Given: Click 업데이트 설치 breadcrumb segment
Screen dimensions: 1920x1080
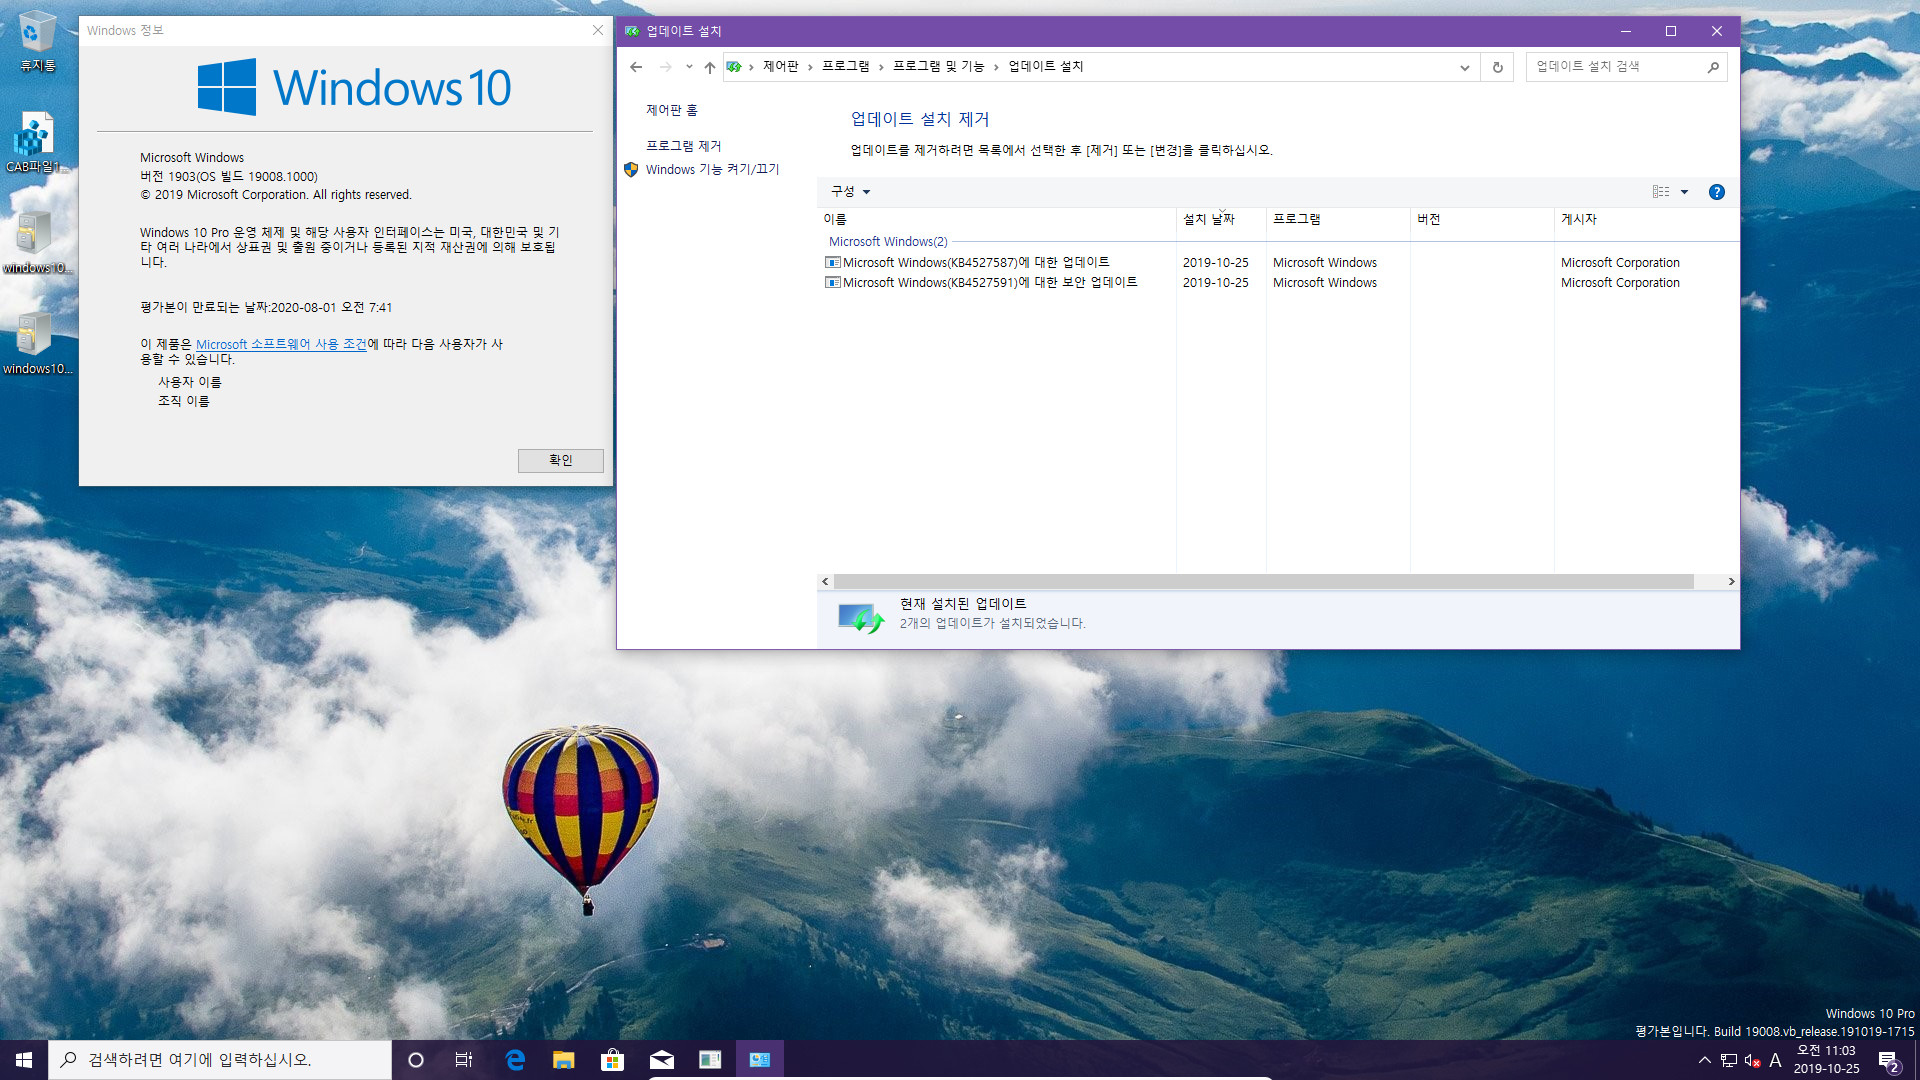Looking at the screenshot, I should coord(1045,67).
